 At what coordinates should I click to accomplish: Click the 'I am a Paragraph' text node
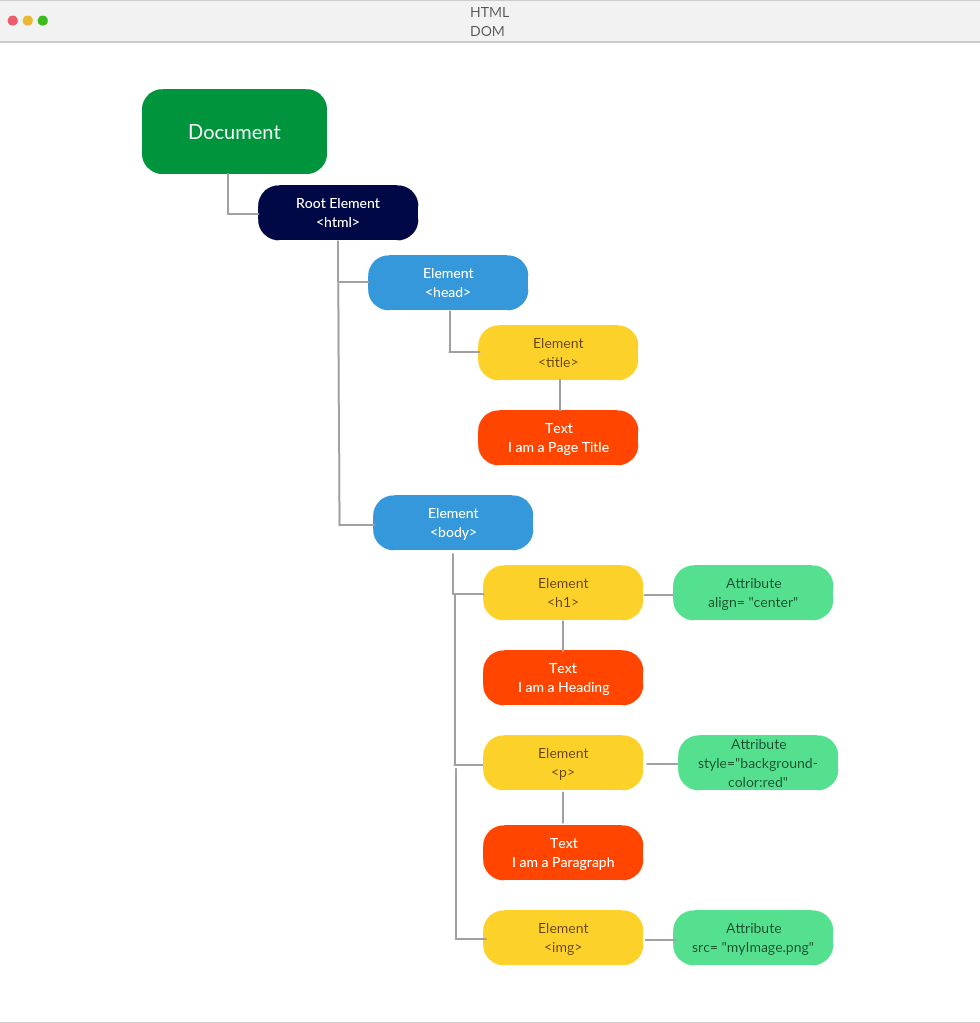[563, 853]
